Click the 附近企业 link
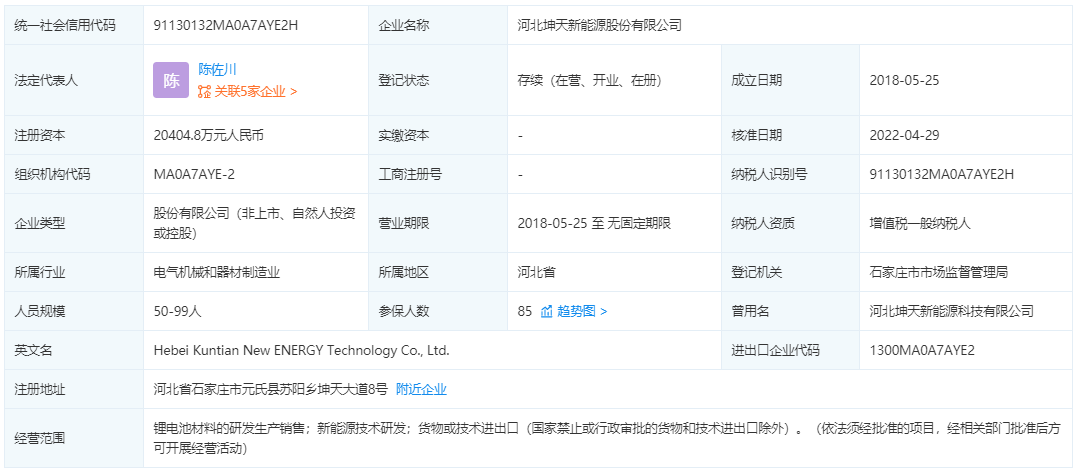The height and width of the screenshot is (471, 1076). click(x=421, y=389)
